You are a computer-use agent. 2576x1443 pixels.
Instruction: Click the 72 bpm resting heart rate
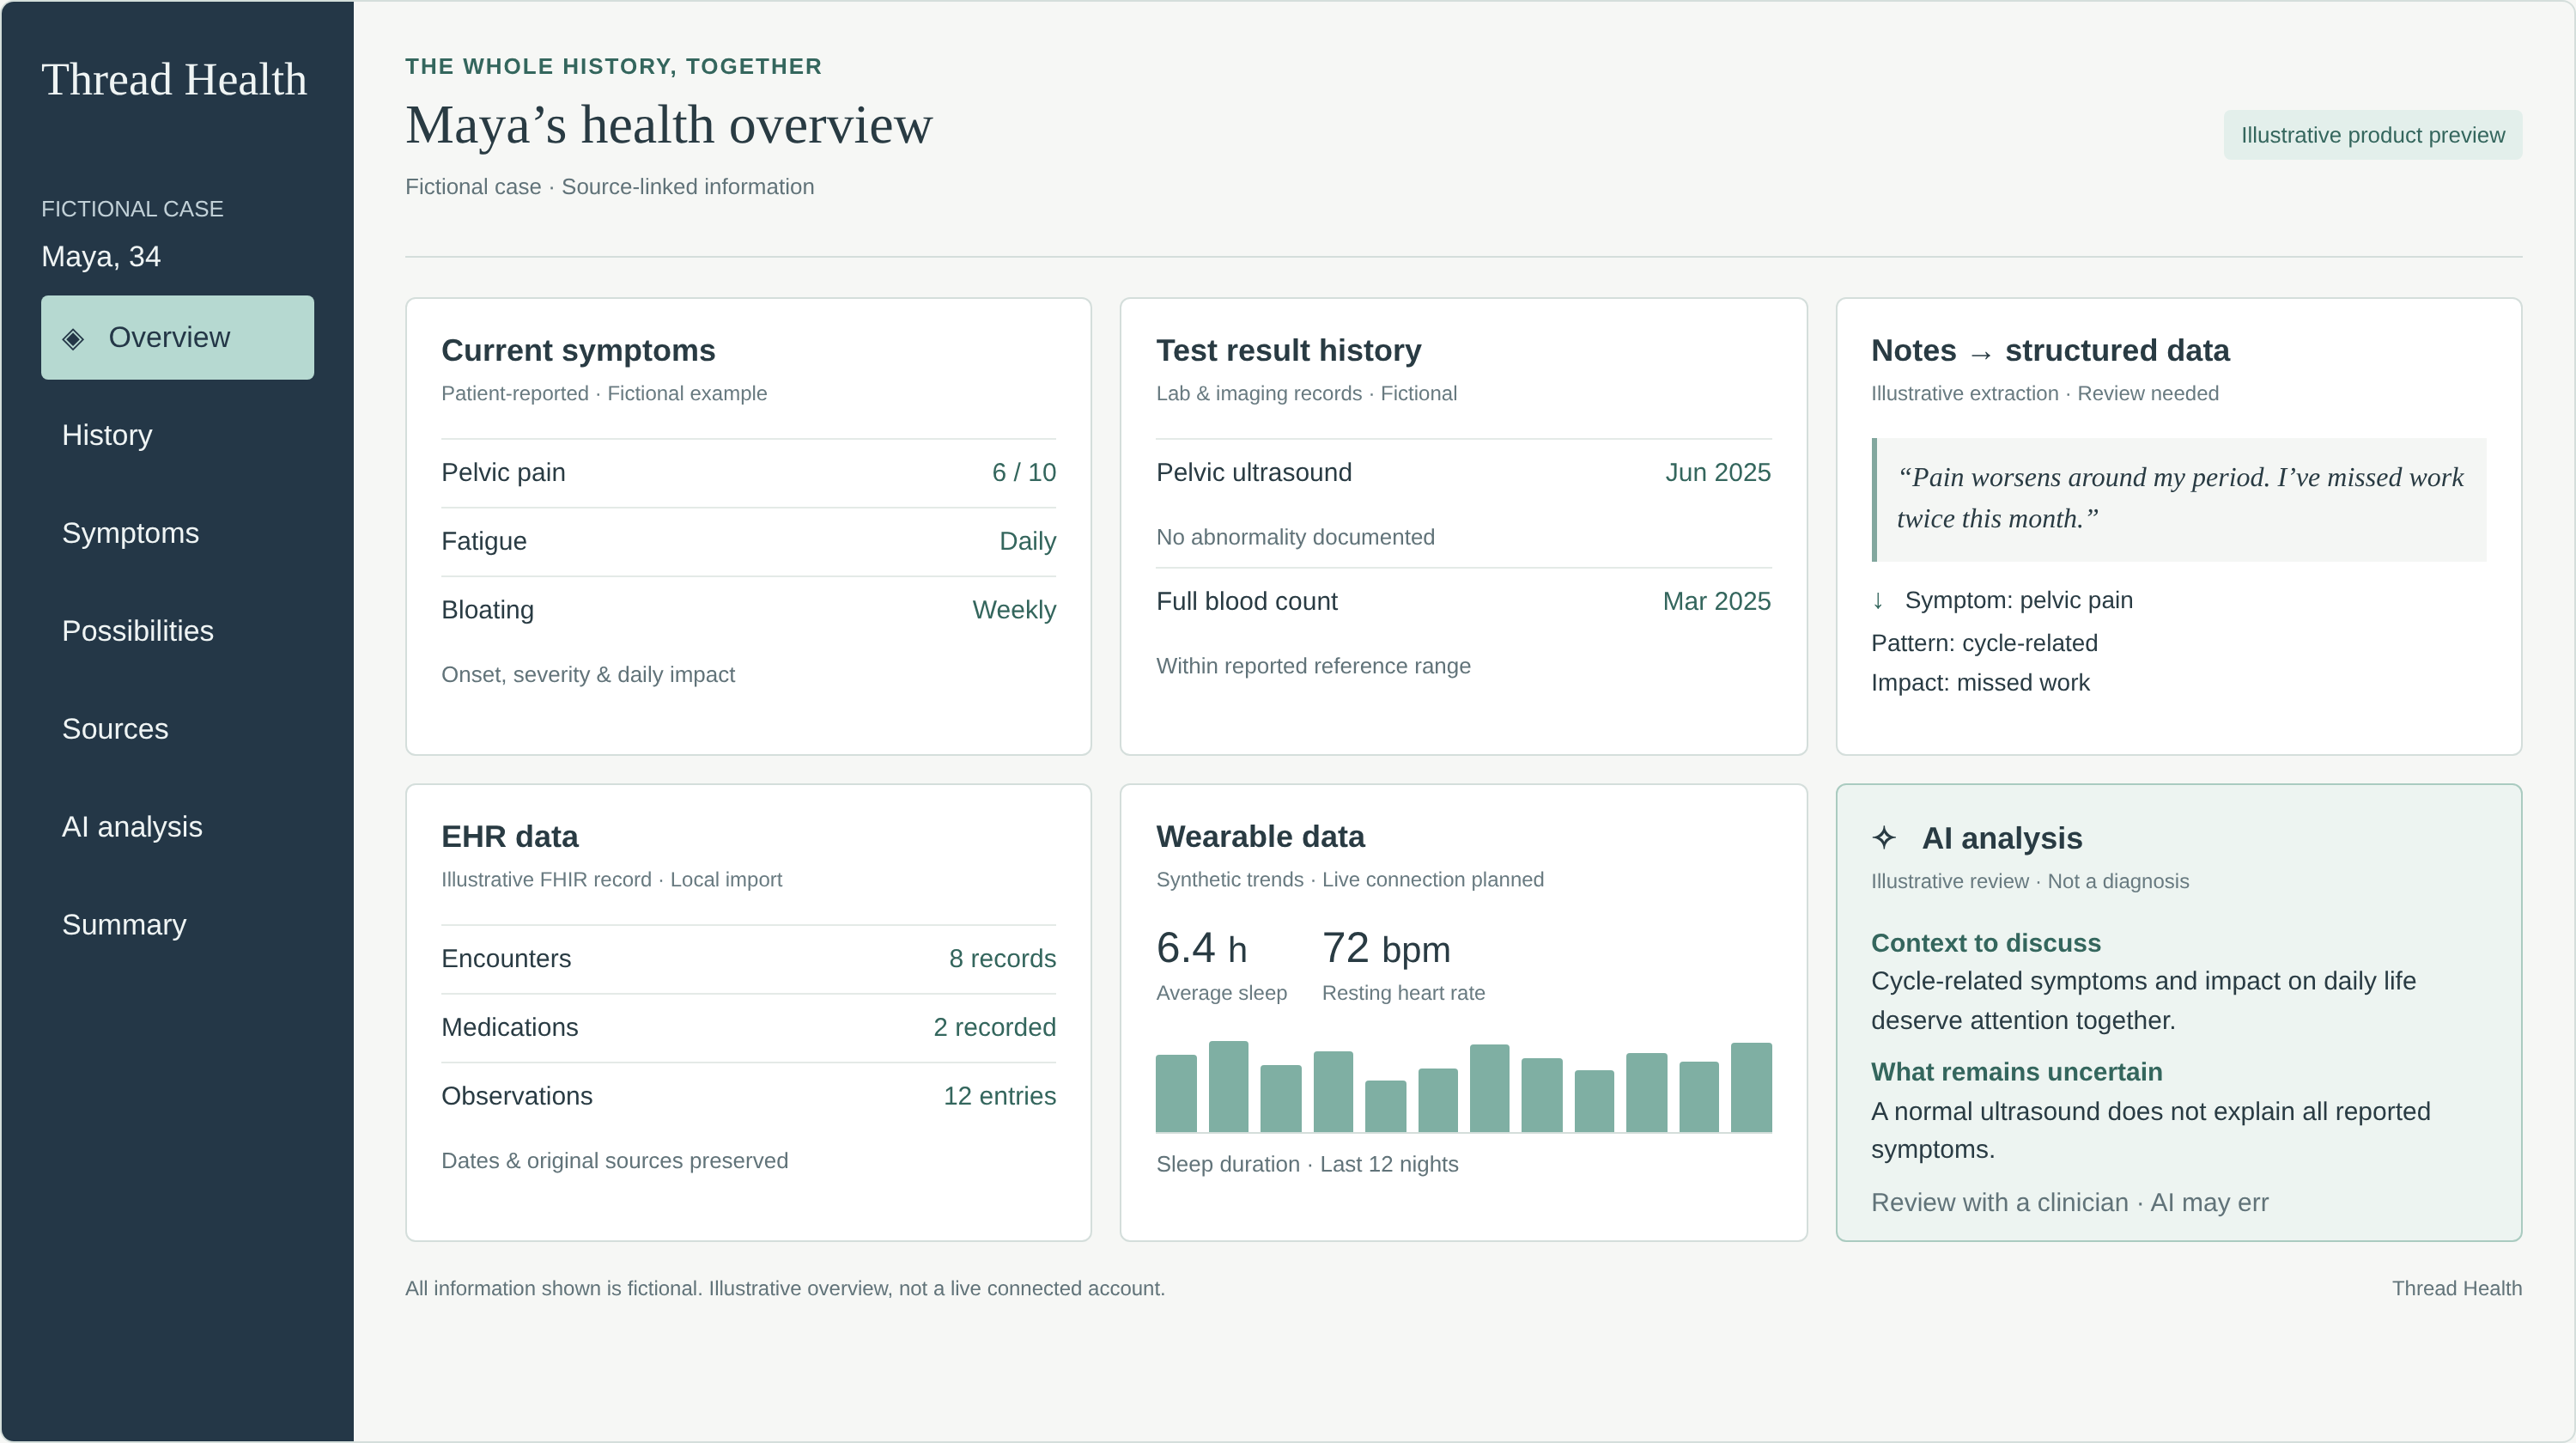click(x=1386, y=948)
